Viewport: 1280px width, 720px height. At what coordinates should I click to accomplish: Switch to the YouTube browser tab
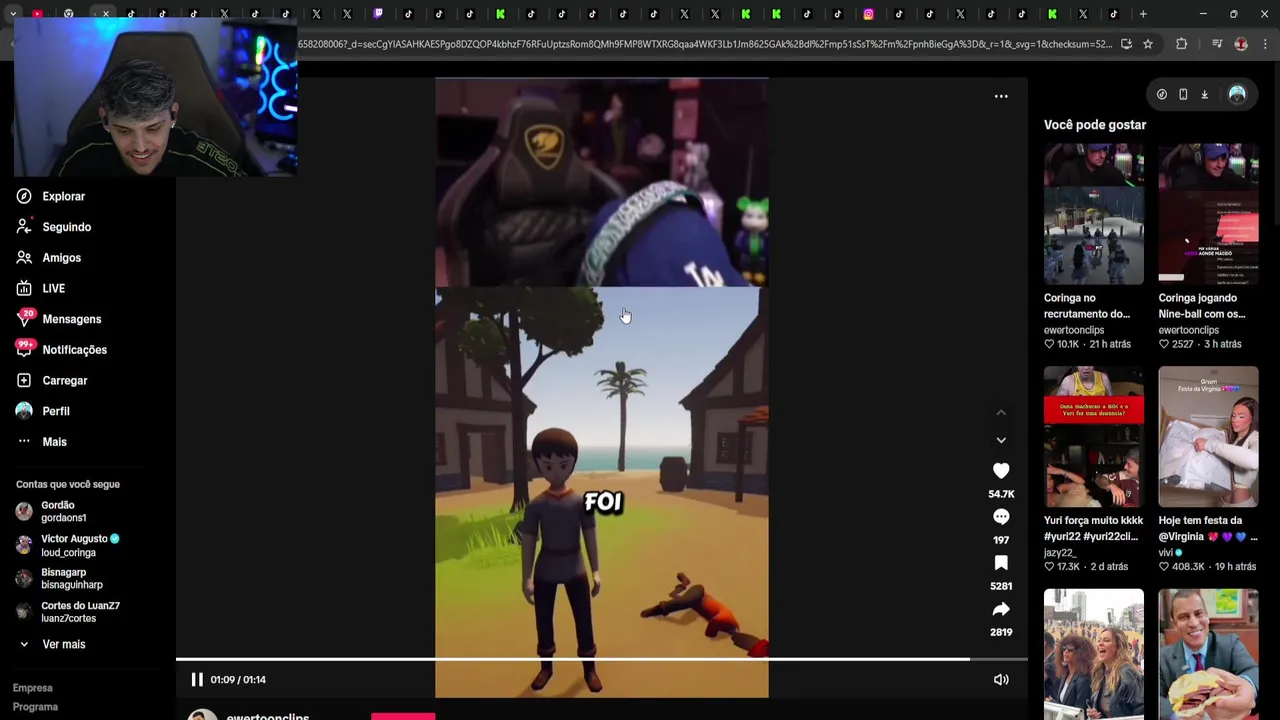37,14
